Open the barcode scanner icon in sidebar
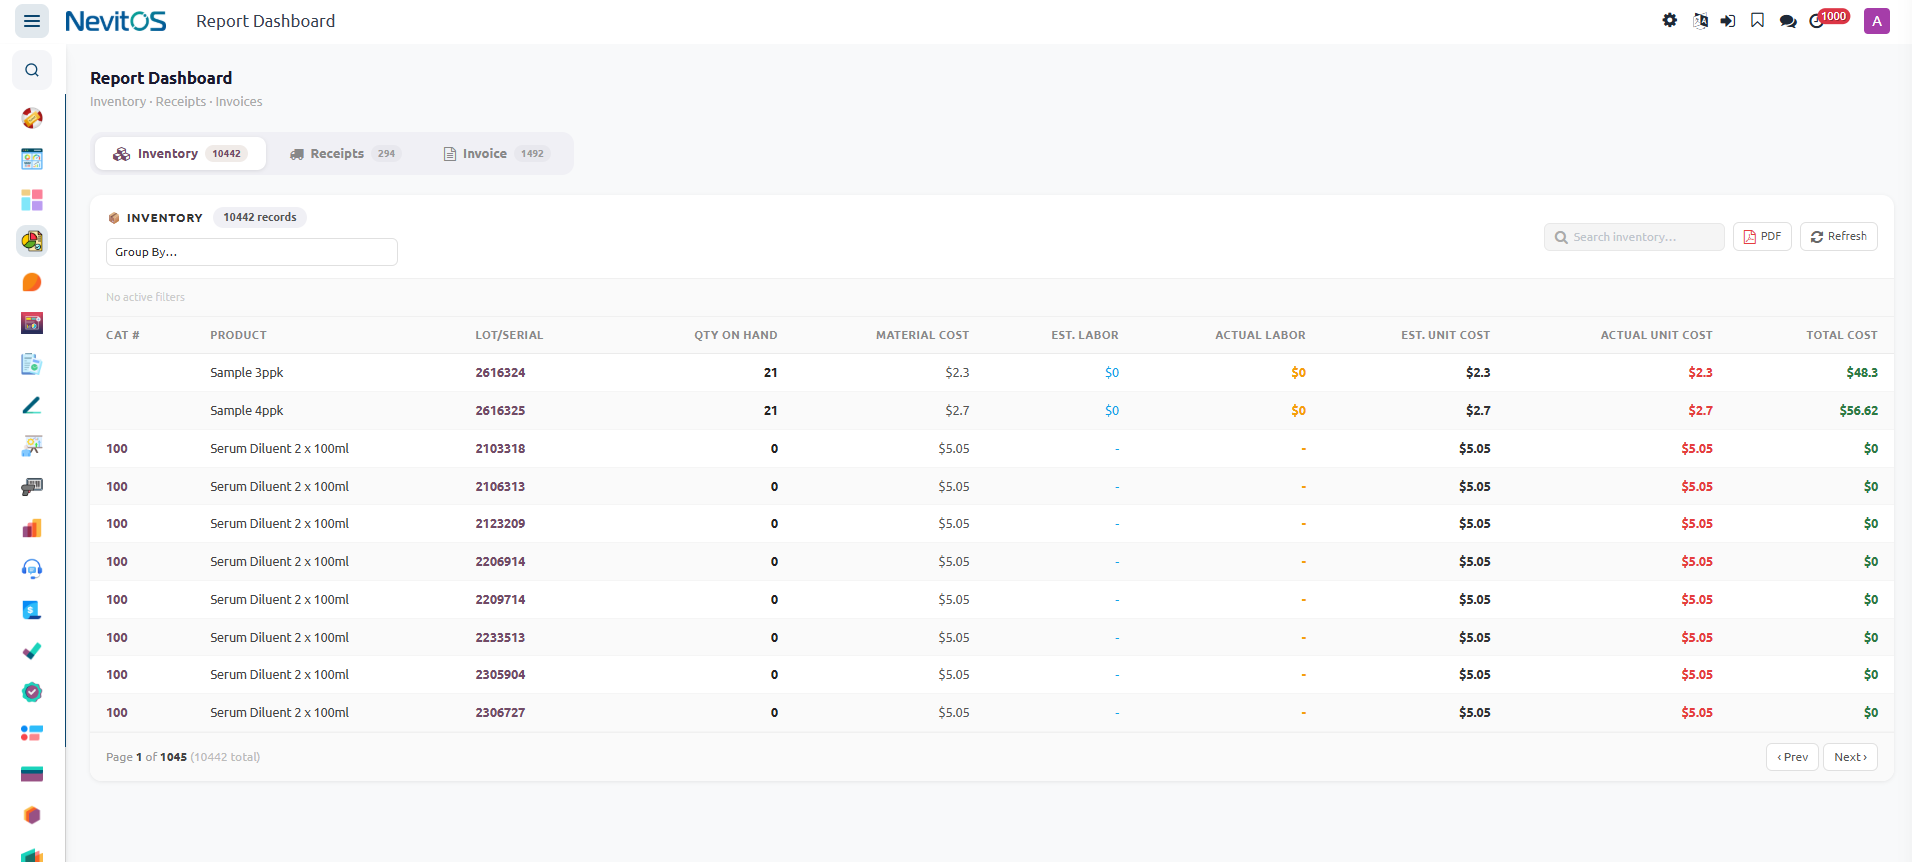Image resolution: width=1912 pixels, height=862 pixels. (x=32, y=487)
